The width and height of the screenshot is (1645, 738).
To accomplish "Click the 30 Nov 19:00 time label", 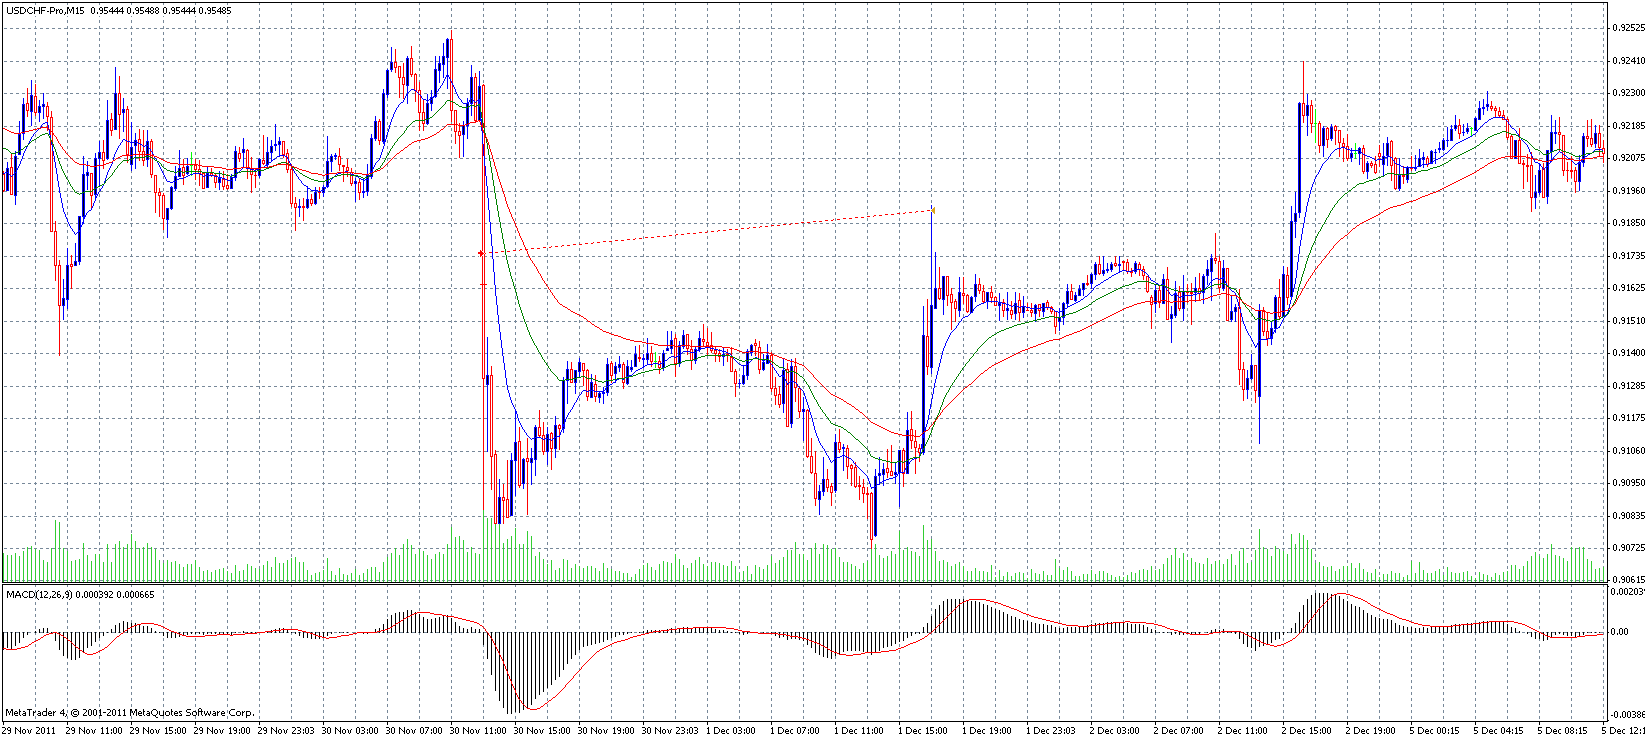I will coord(606,731).
